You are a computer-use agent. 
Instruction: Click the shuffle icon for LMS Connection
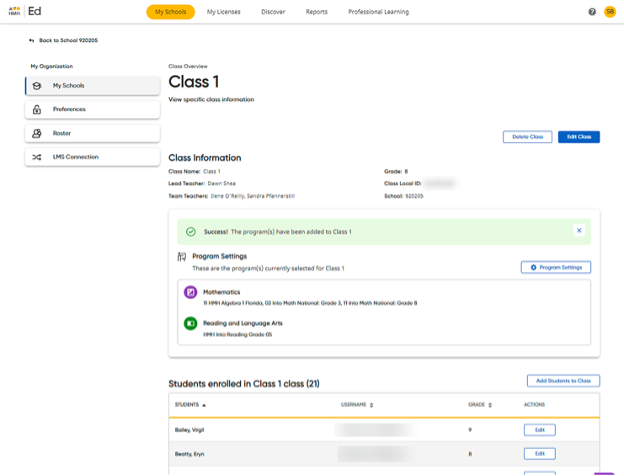37,157
